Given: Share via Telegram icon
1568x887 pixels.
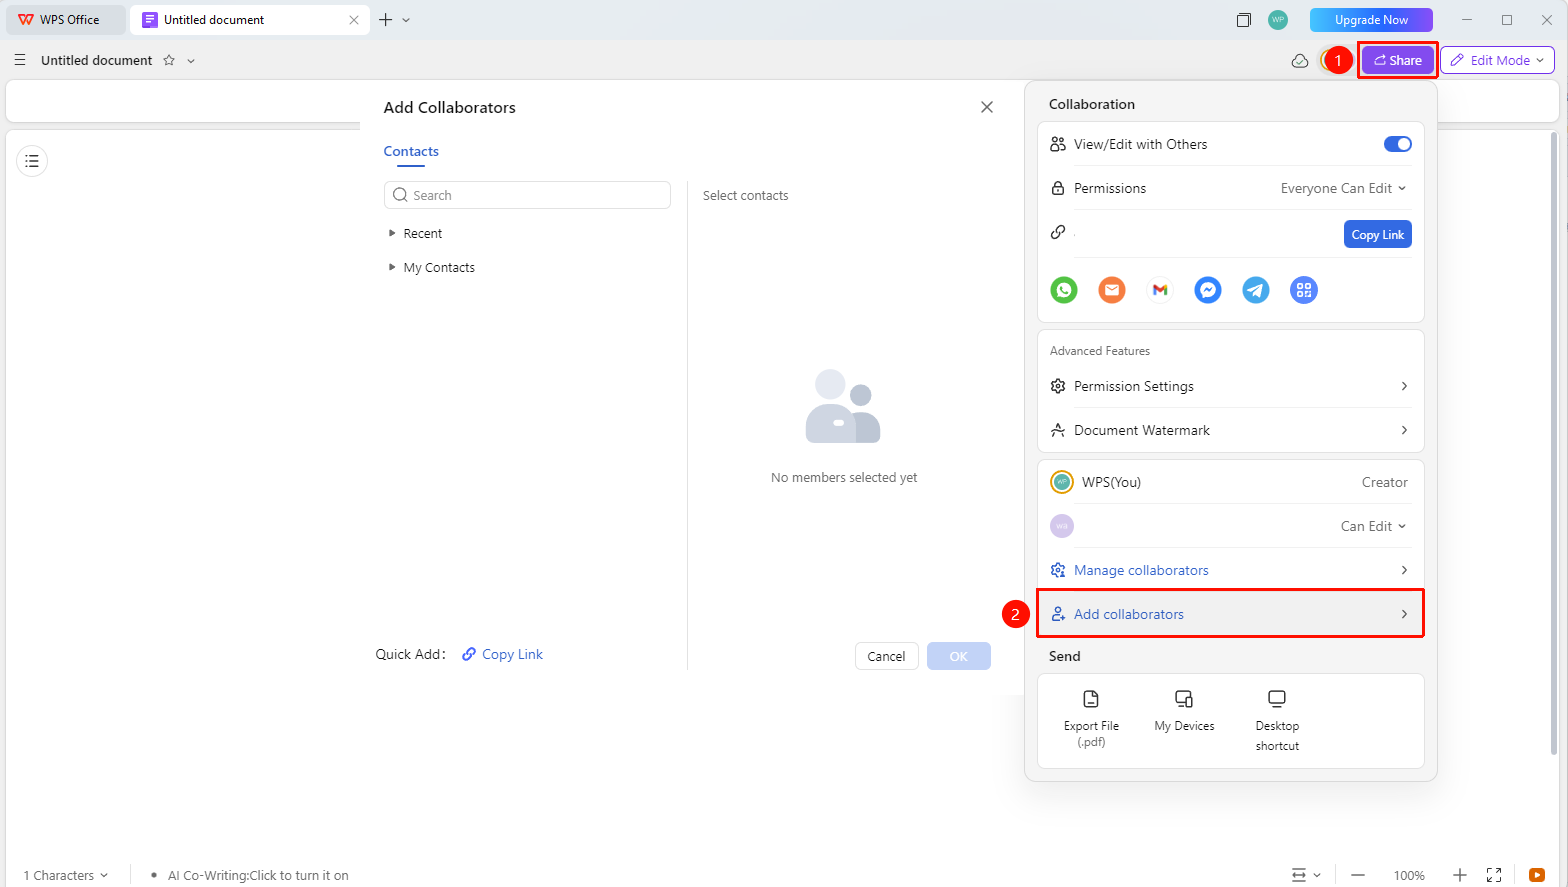Looking at the screenshot, I should [1256, 290].
